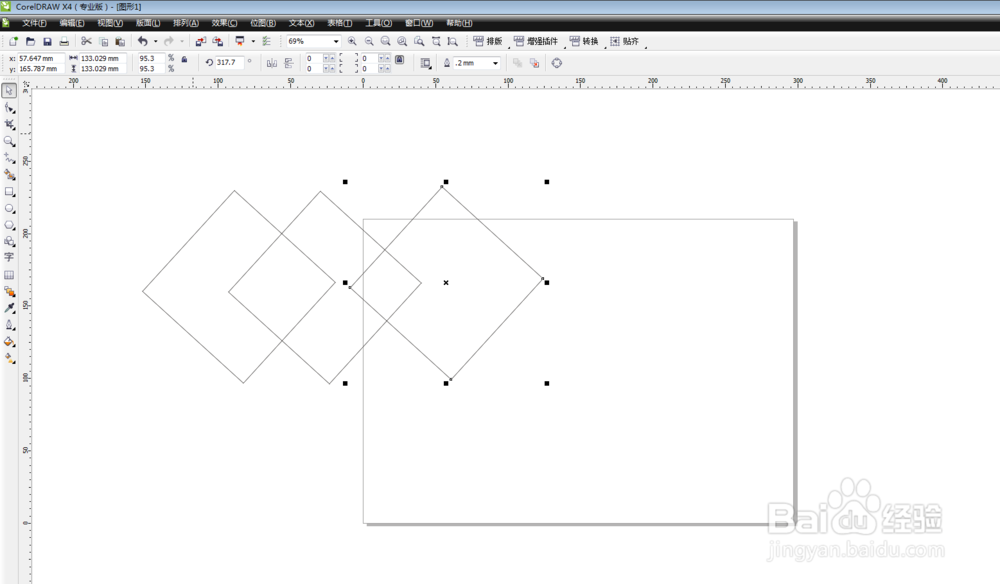The height and width of the screenshot is (584, 1000).
Task: Select the Shape edit tool
Action: (9, 108)
